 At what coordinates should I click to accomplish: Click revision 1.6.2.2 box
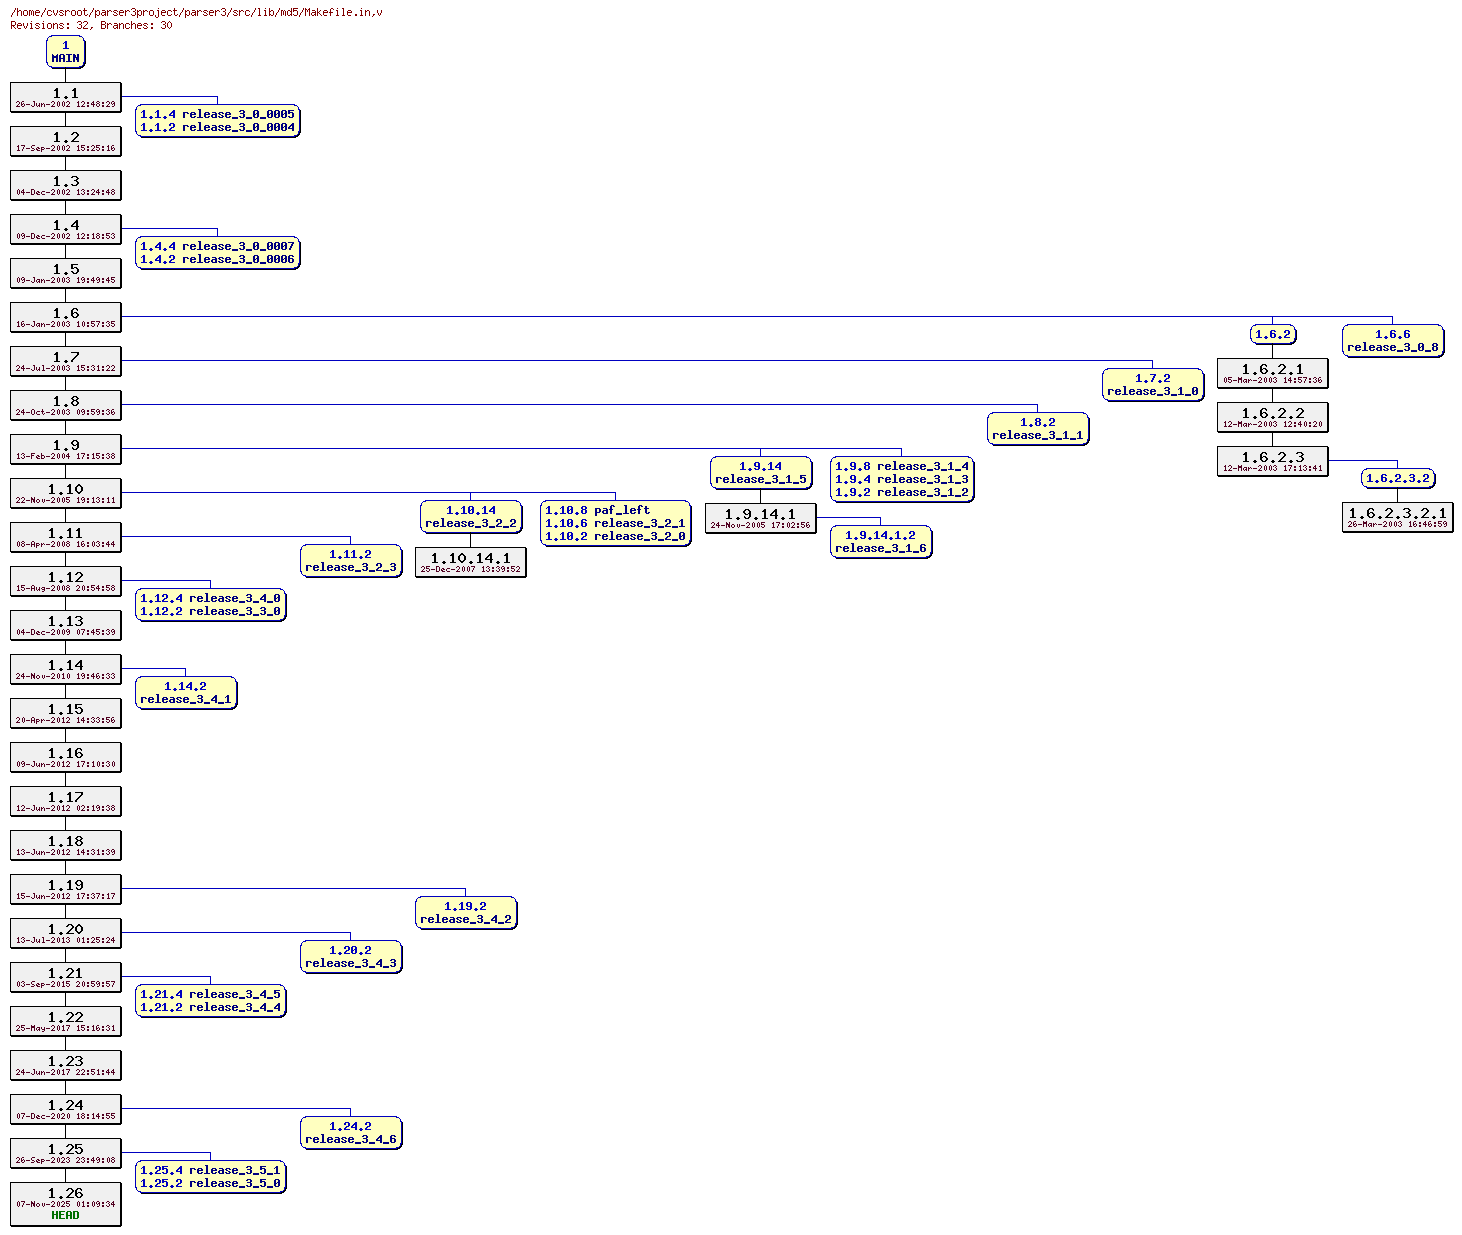[x=1273, y=417]
